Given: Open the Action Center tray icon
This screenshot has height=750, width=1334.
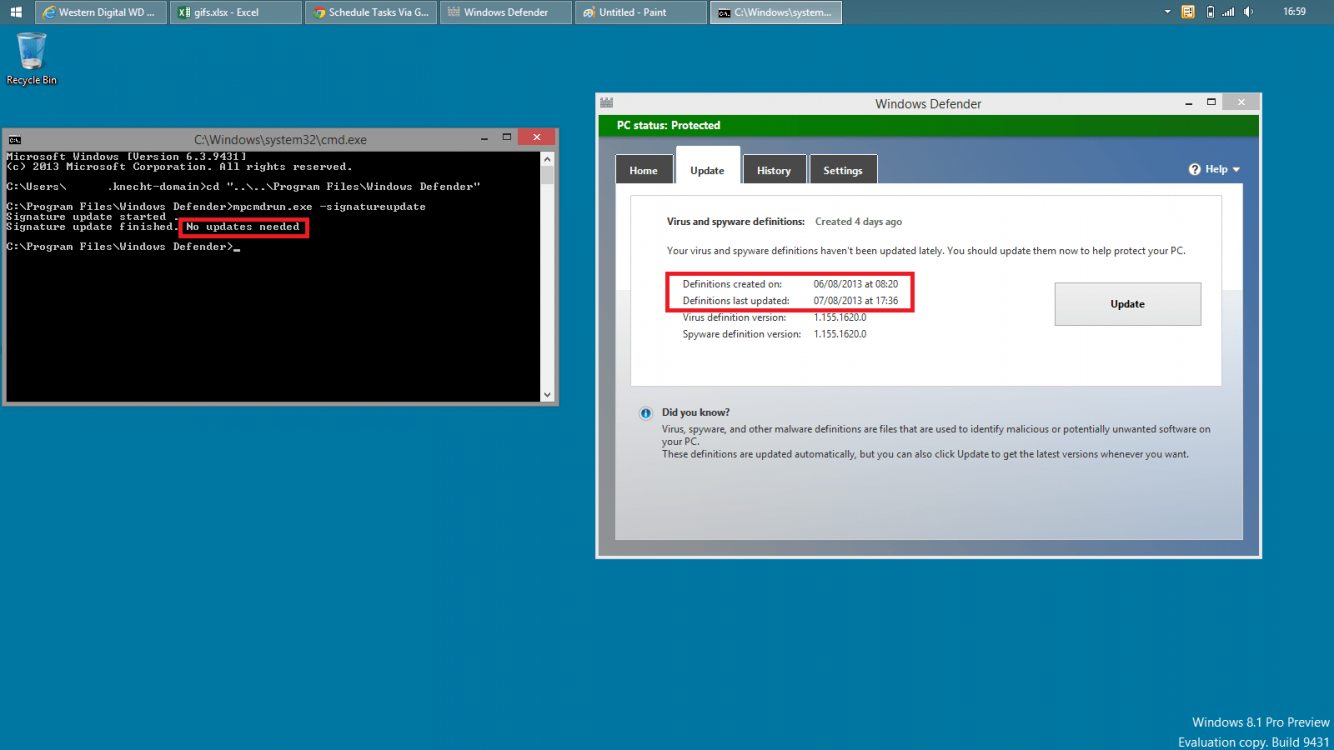Looking at the screenshot, I should click(1188, 12).
